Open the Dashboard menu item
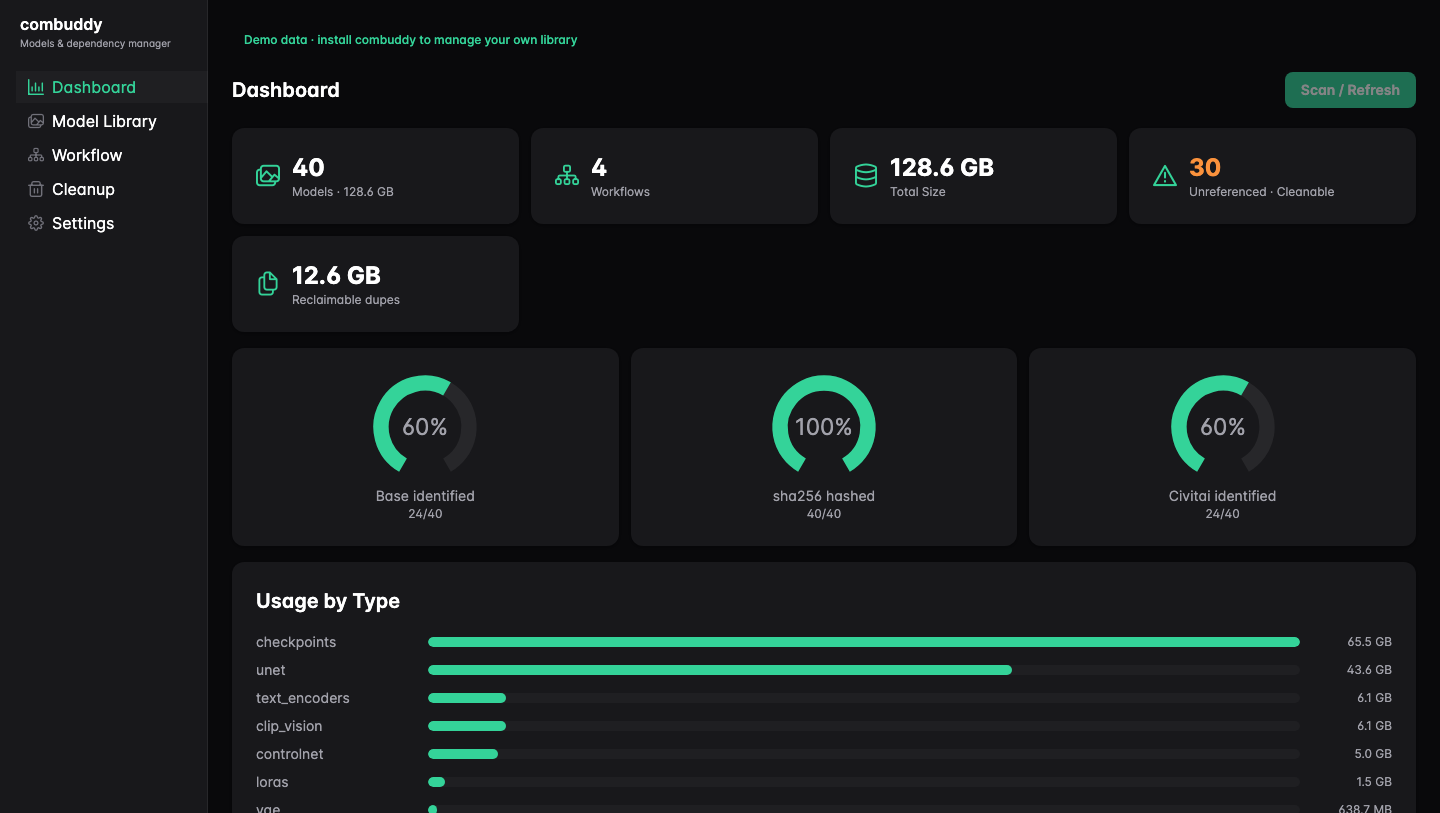Image resolution: width=1440 pixels, height=813 pixels. (x=111, y=87)
